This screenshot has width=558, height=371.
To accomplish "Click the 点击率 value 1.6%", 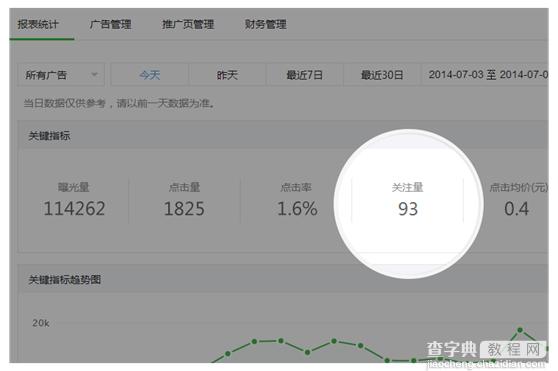I will point(297,209).
